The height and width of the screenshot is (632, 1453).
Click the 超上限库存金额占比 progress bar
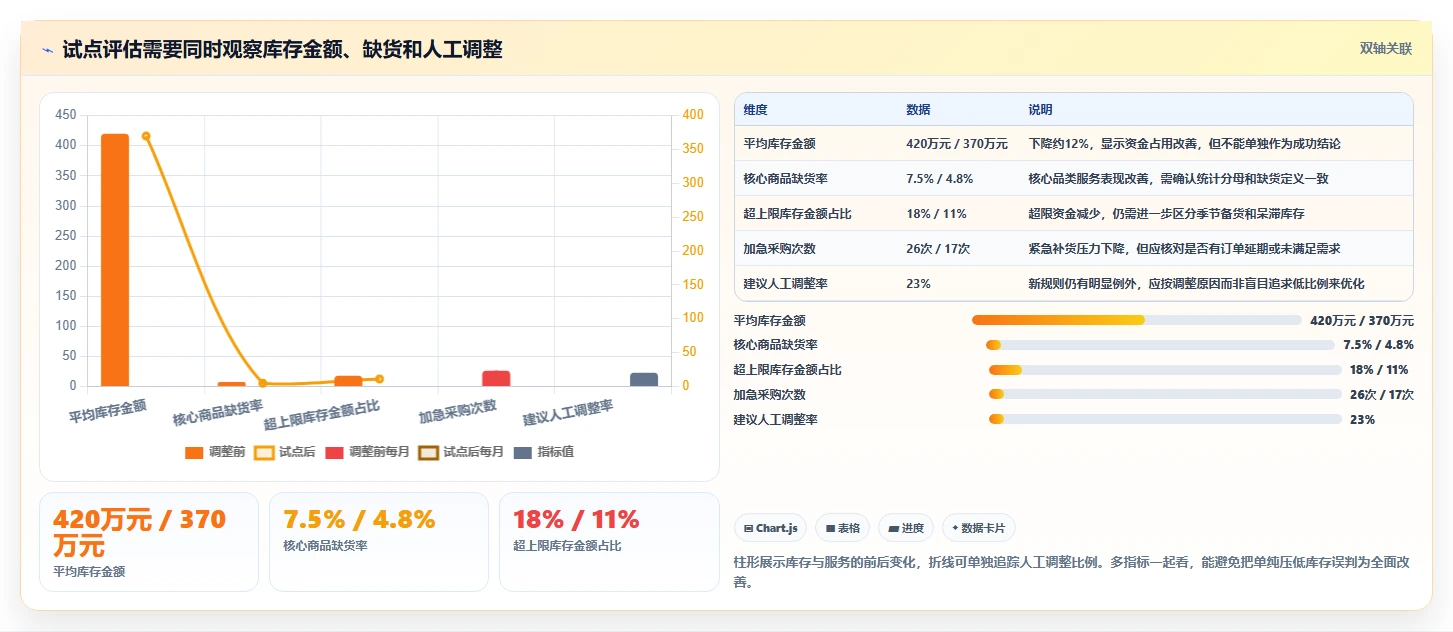pos(1165,370)
